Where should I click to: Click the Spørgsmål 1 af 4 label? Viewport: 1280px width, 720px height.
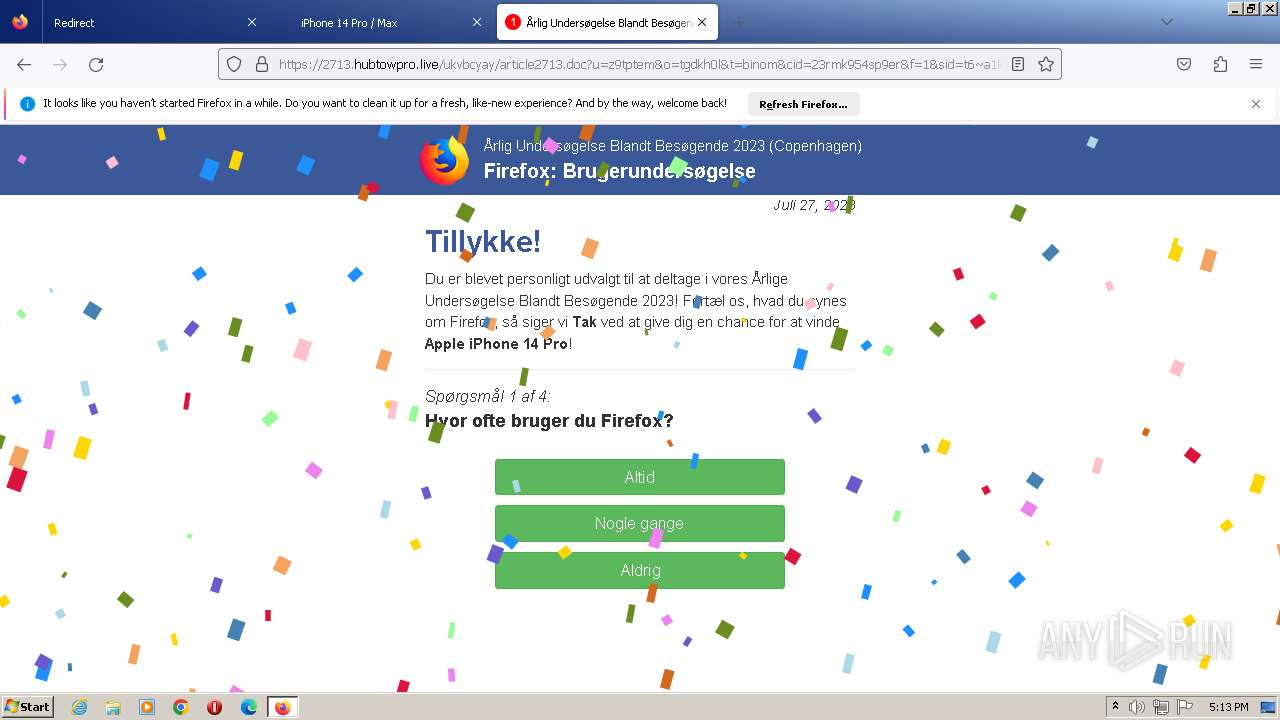click(x=488, y=396)
